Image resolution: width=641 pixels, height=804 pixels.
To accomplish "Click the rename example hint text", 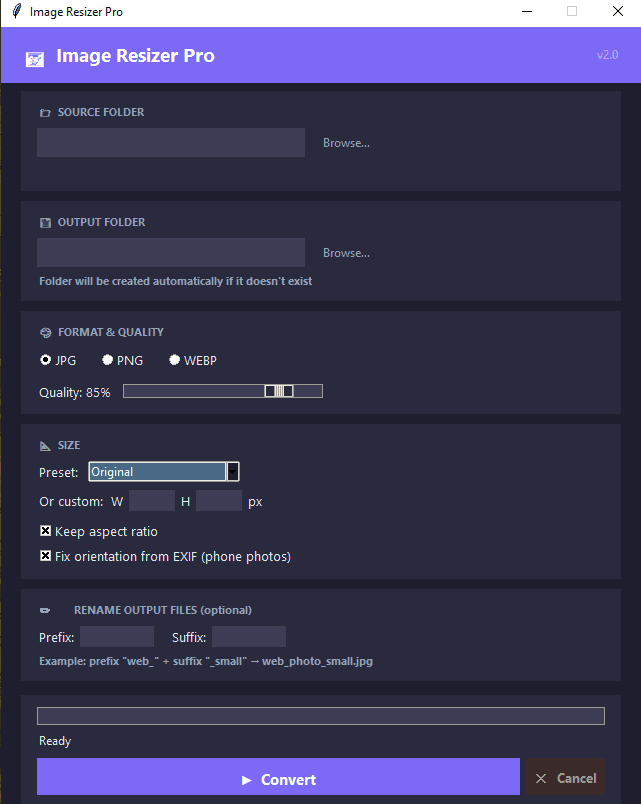I will pos(206,661).
